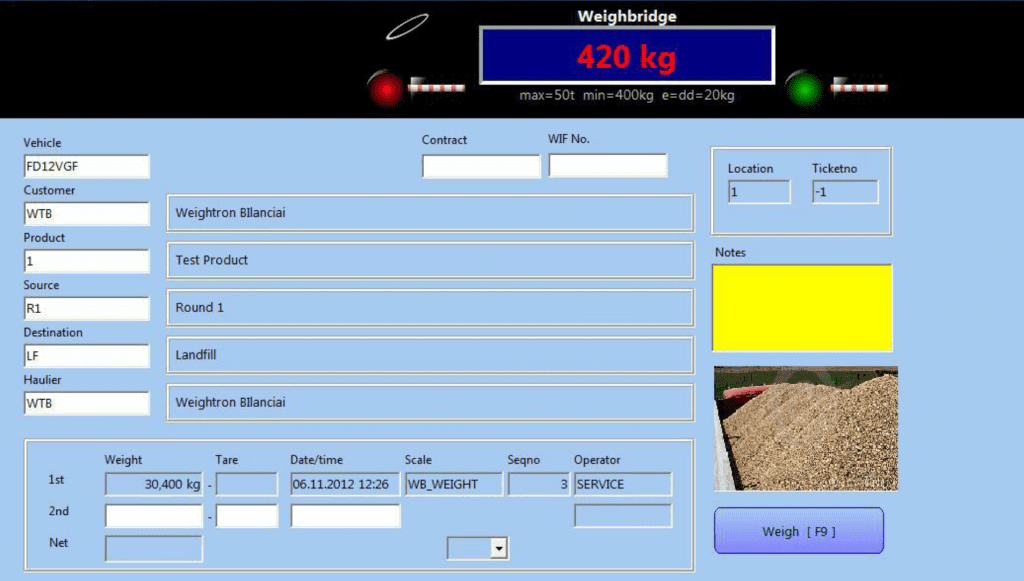Viewport: 1024px width, 581px height.
Task: Click the WIF No. input field
Action: 607,166
